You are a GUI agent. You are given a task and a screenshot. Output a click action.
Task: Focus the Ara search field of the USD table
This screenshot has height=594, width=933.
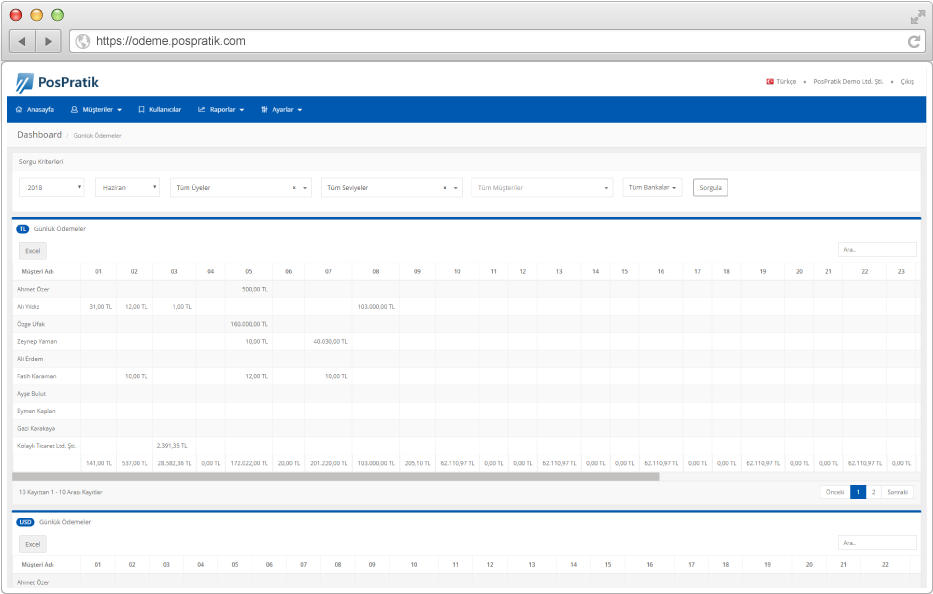[877, 543]
